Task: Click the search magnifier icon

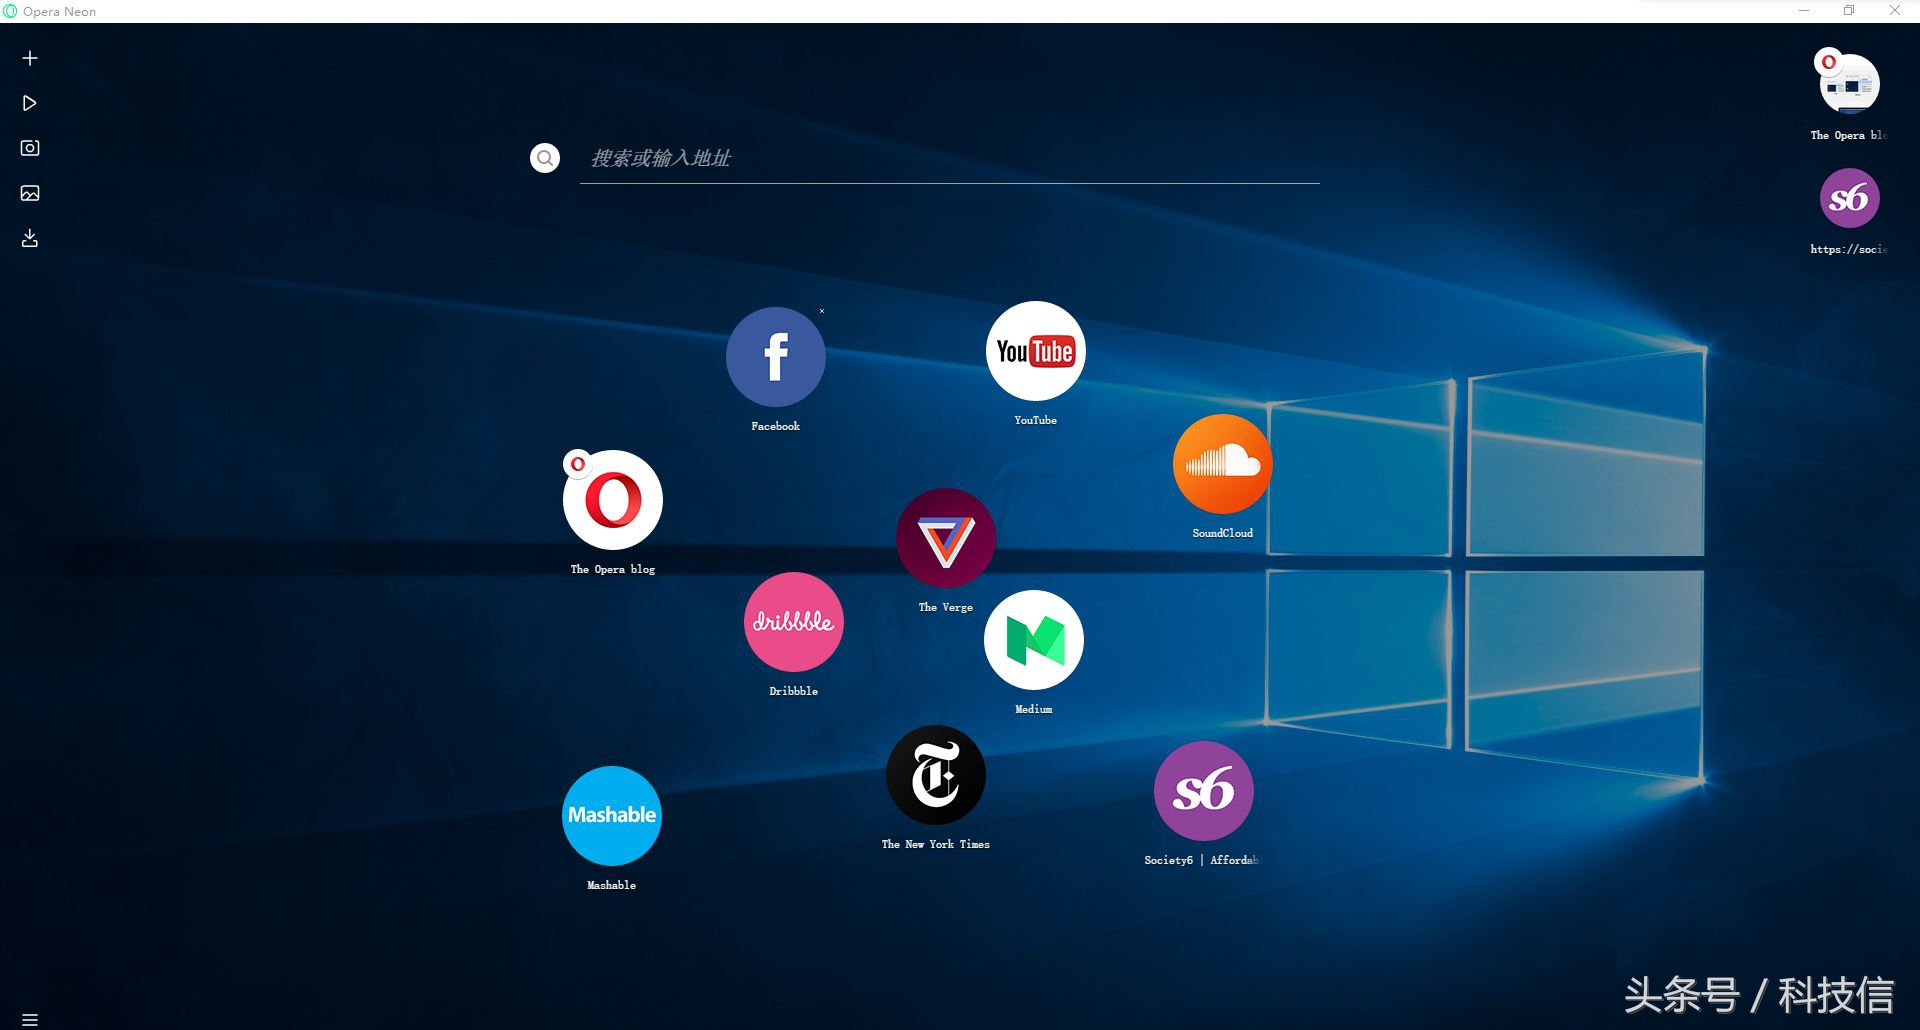Action: click(x=545, y=158)
